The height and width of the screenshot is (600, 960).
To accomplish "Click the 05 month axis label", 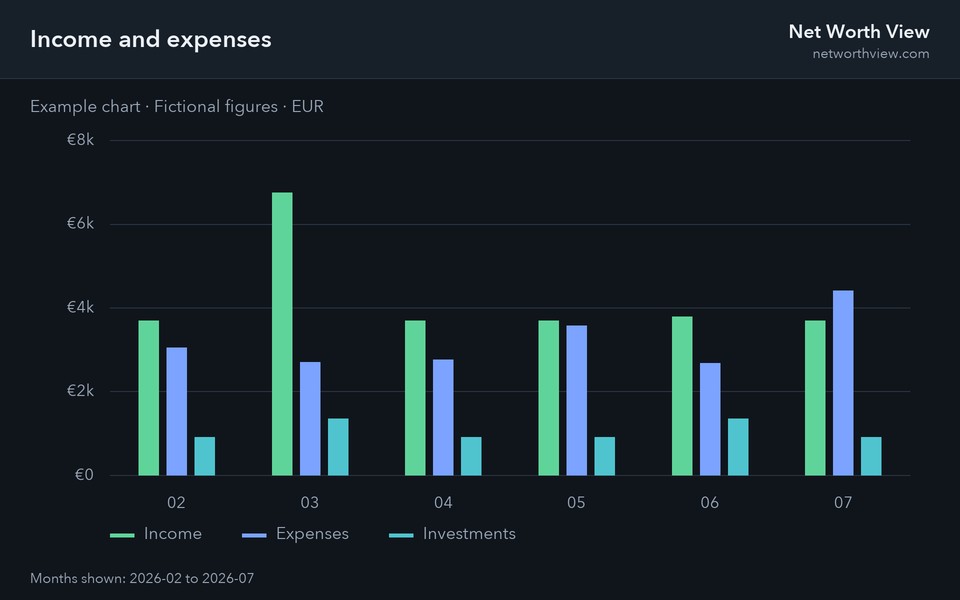I will 576,503.
